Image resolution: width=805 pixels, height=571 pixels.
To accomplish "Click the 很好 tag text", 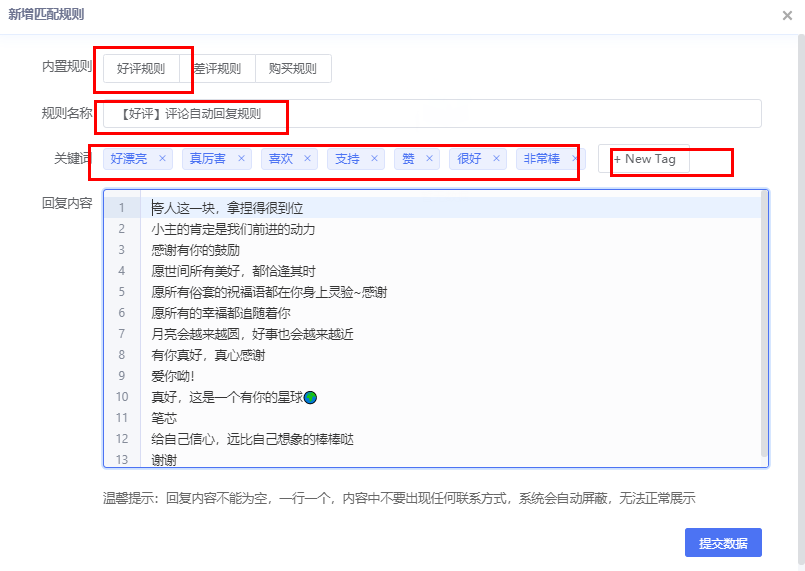I will [x=469, y=159].
